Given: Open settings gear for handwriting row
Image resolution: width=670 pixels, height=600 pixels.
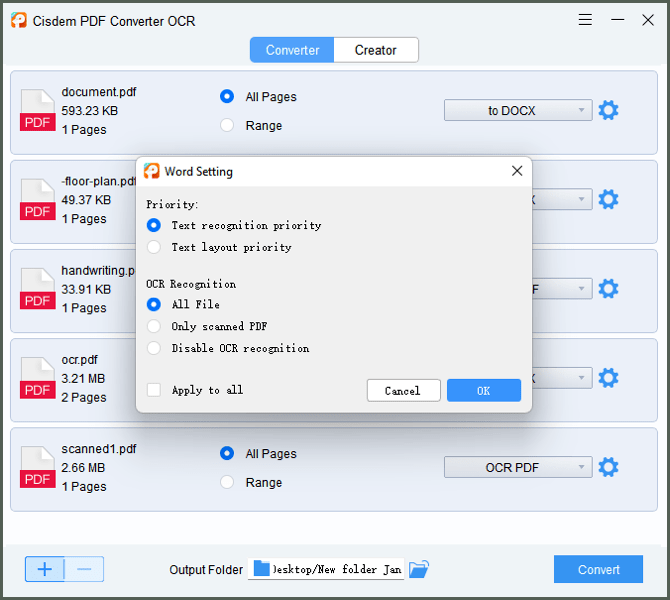Looking at the screenshot, I should 608,289.
